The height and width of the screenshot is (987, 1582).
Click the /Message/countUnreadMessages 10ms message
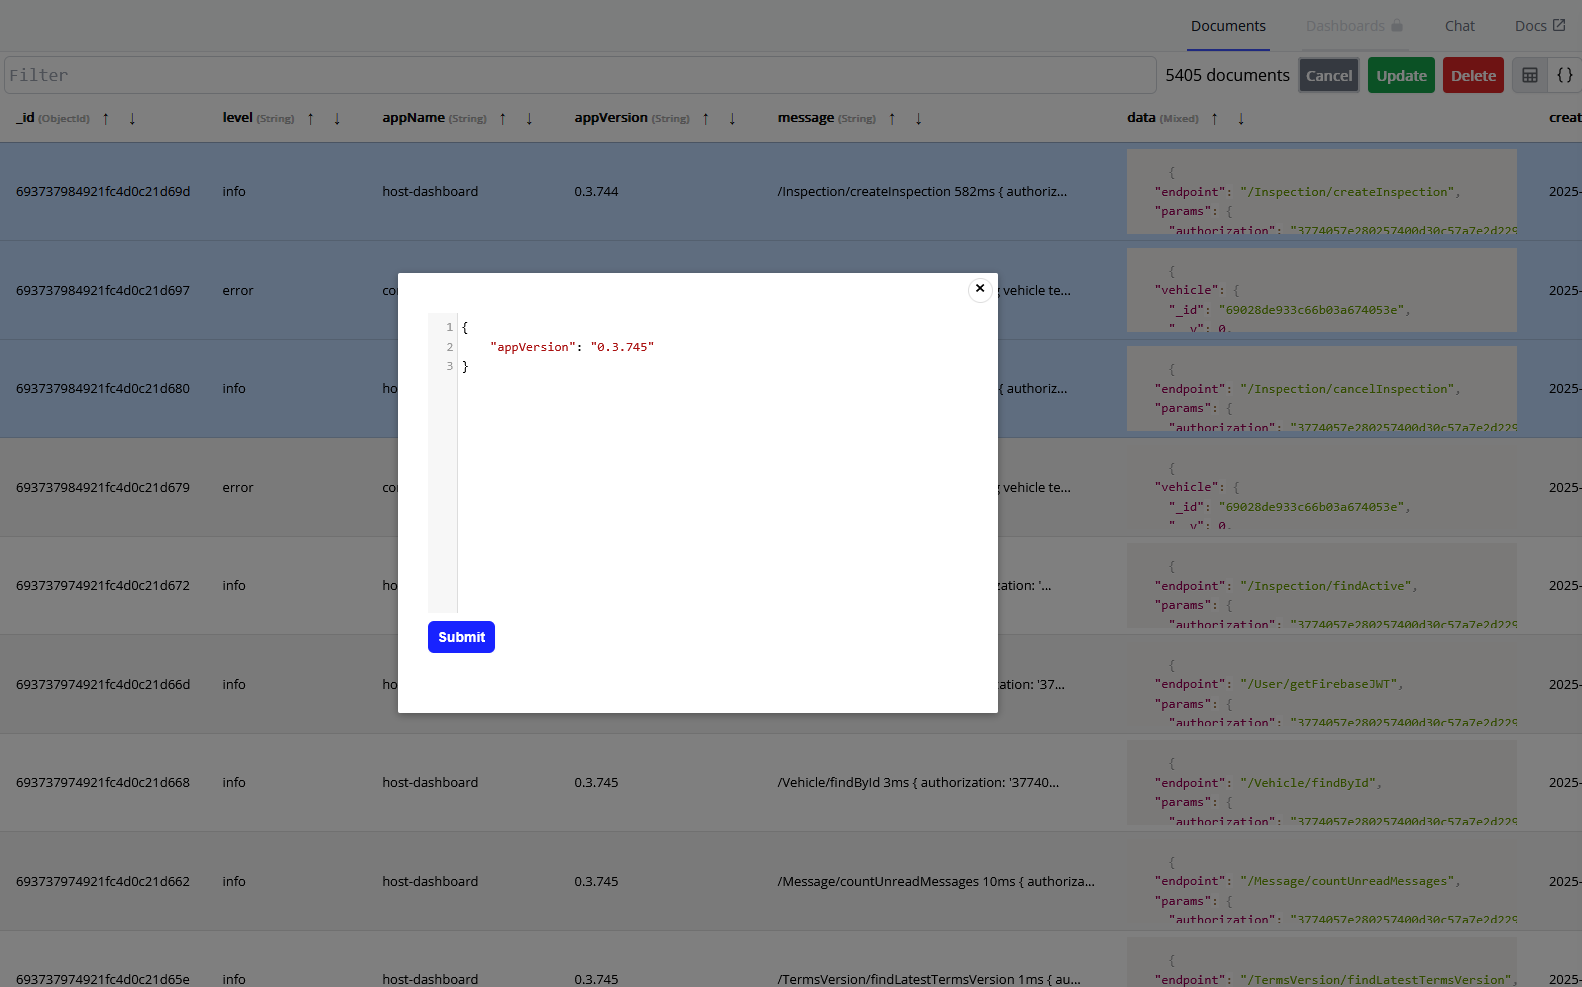pyautogui.click(x=936, y=881)
